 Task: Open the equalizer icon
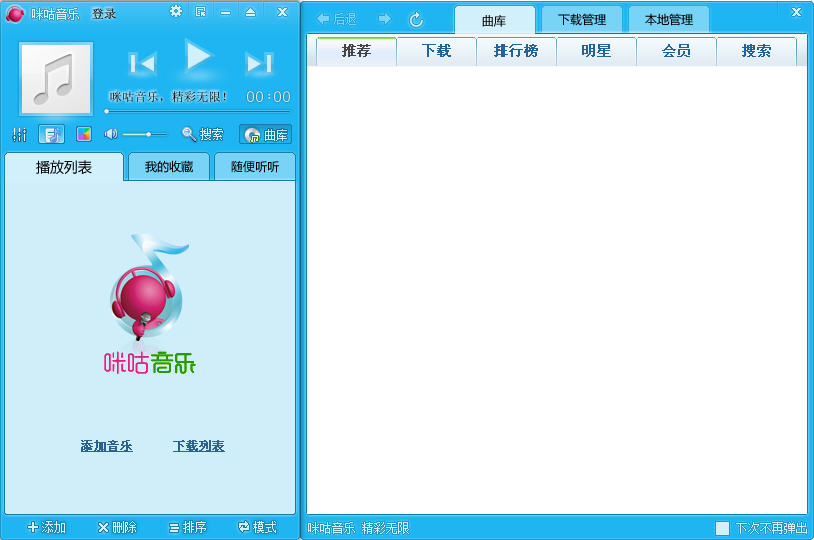20,134
